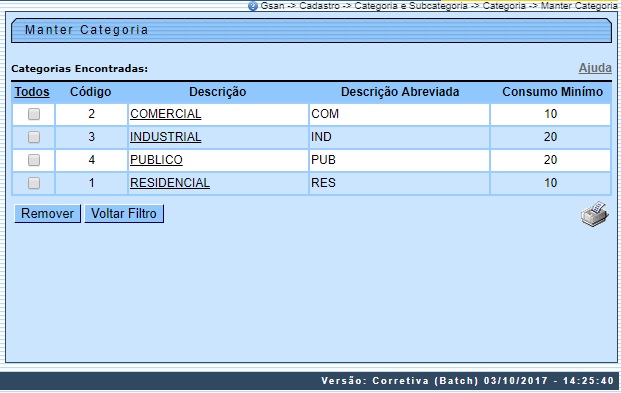Click consumo value 20 in INDUSTRIAL row
The width and height of the screenshot is (621, 393).
coord(551,137)
